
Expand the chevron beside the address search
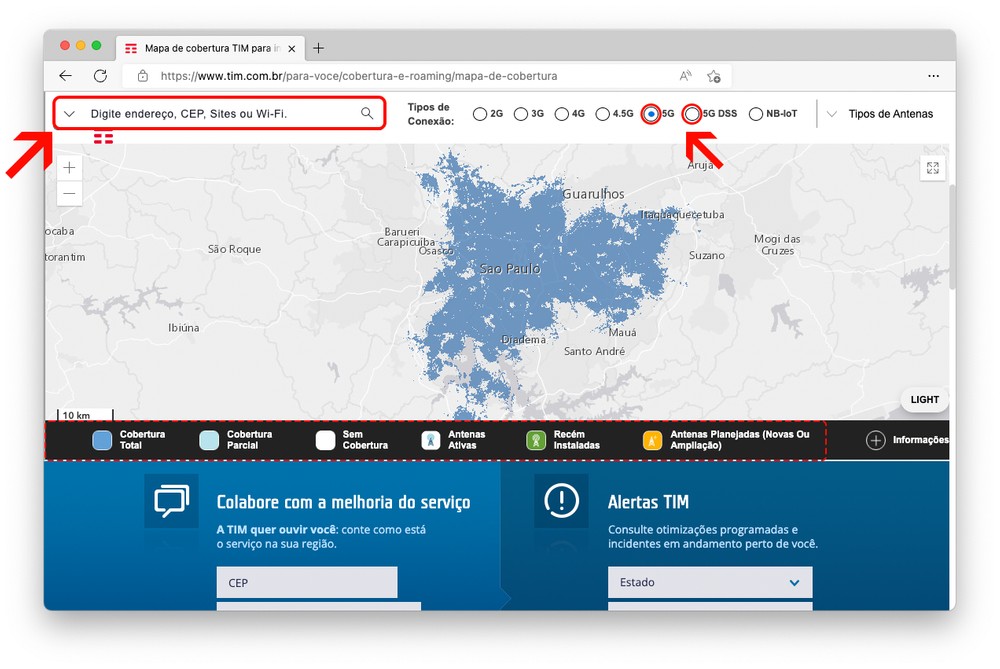[x=69, y=114]
